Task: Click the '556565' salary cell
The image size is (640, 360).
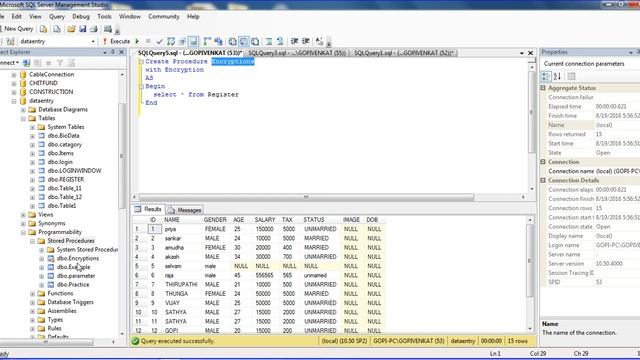Action: point(264,276)
